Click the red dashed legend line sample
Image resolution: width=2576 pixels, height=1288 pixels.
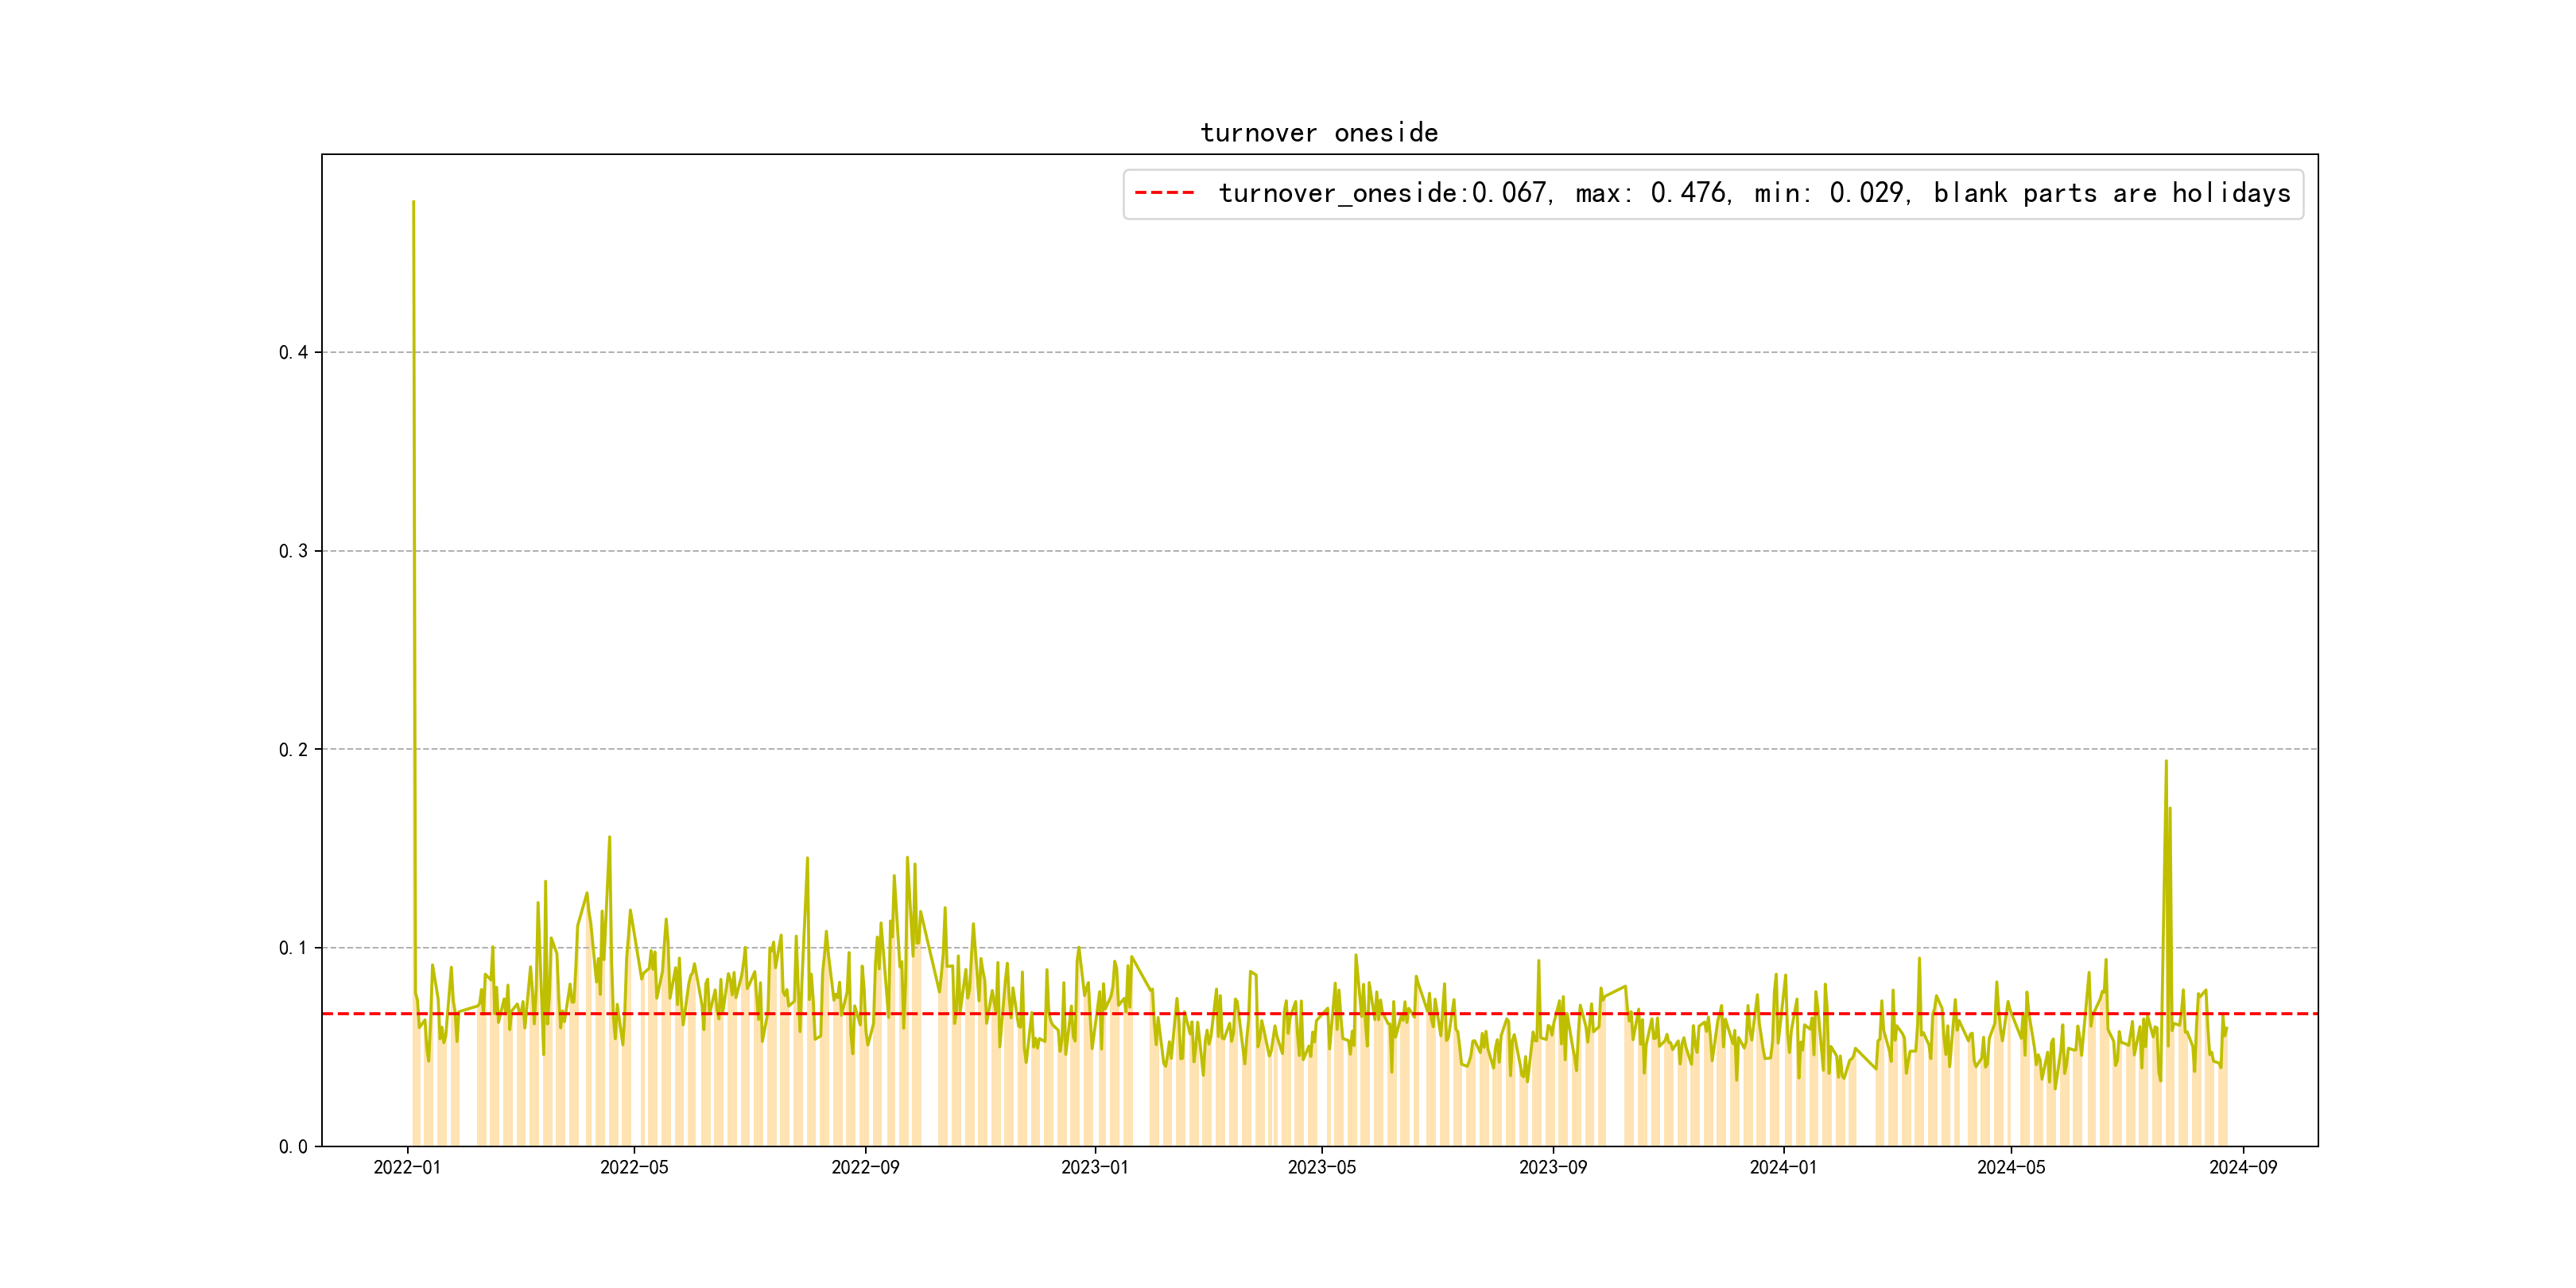(1164, 193)
